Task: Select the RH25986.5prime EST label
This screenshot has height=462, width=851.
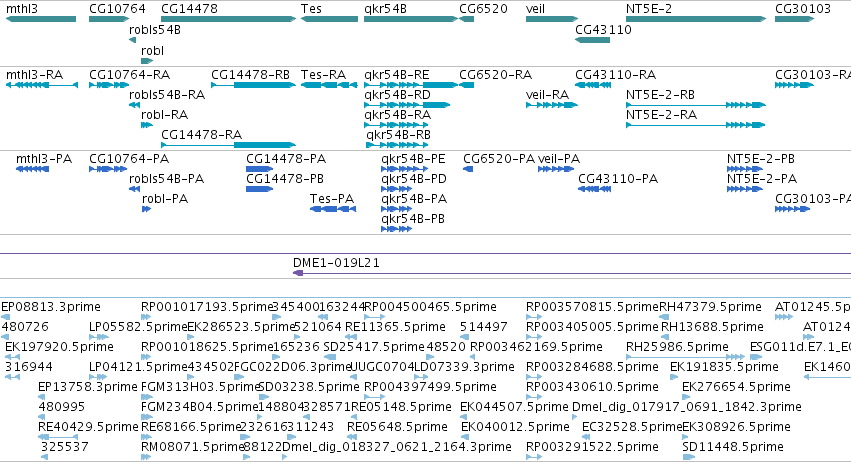Action: pos(677,346)
